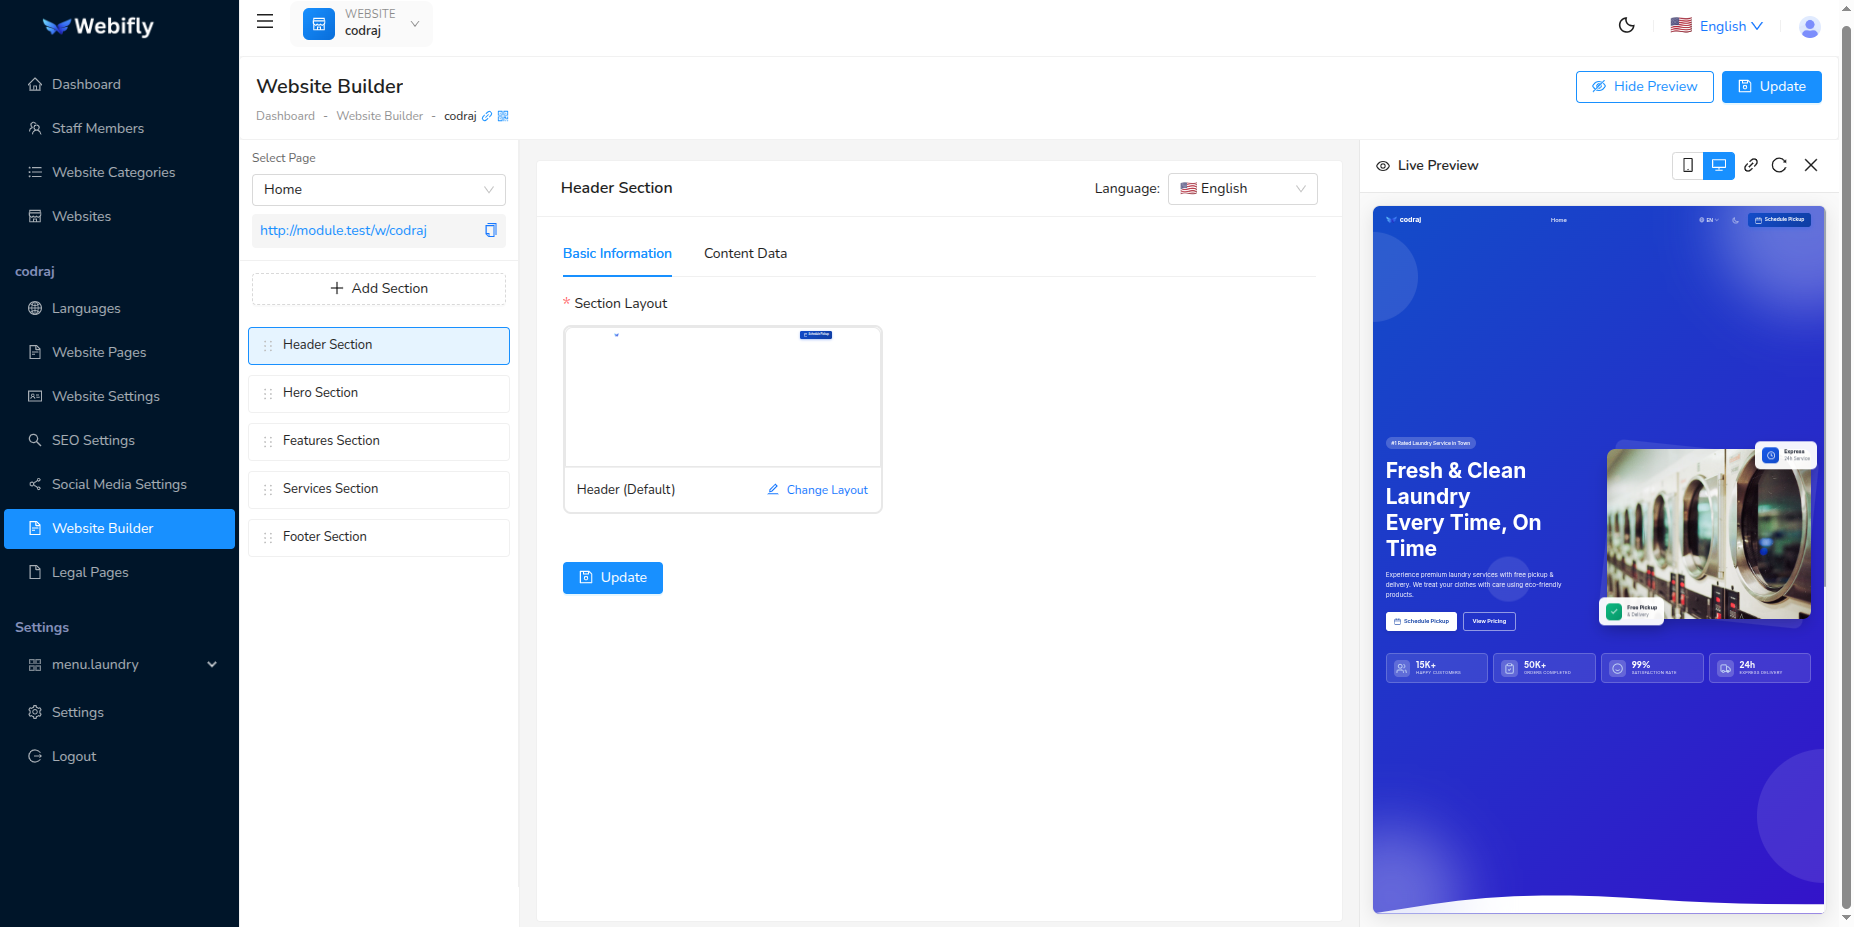Expand the menu.laundry settings chevron

(211, 664)
